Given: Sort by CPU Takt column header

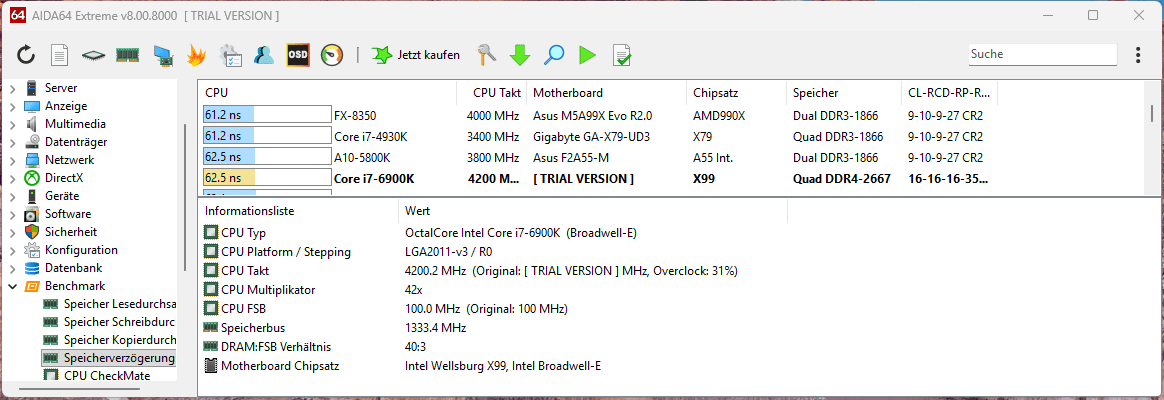Looking at the screenshot, I should 491,93.
